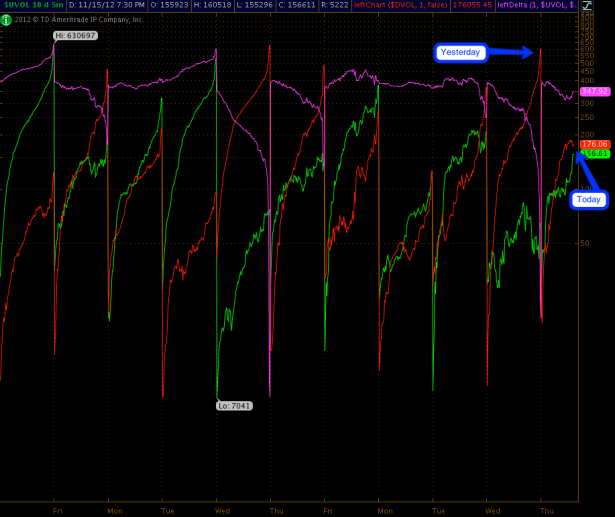Click the second Wed label on time axis
The image size is (615, 517).
click(493, 511)
